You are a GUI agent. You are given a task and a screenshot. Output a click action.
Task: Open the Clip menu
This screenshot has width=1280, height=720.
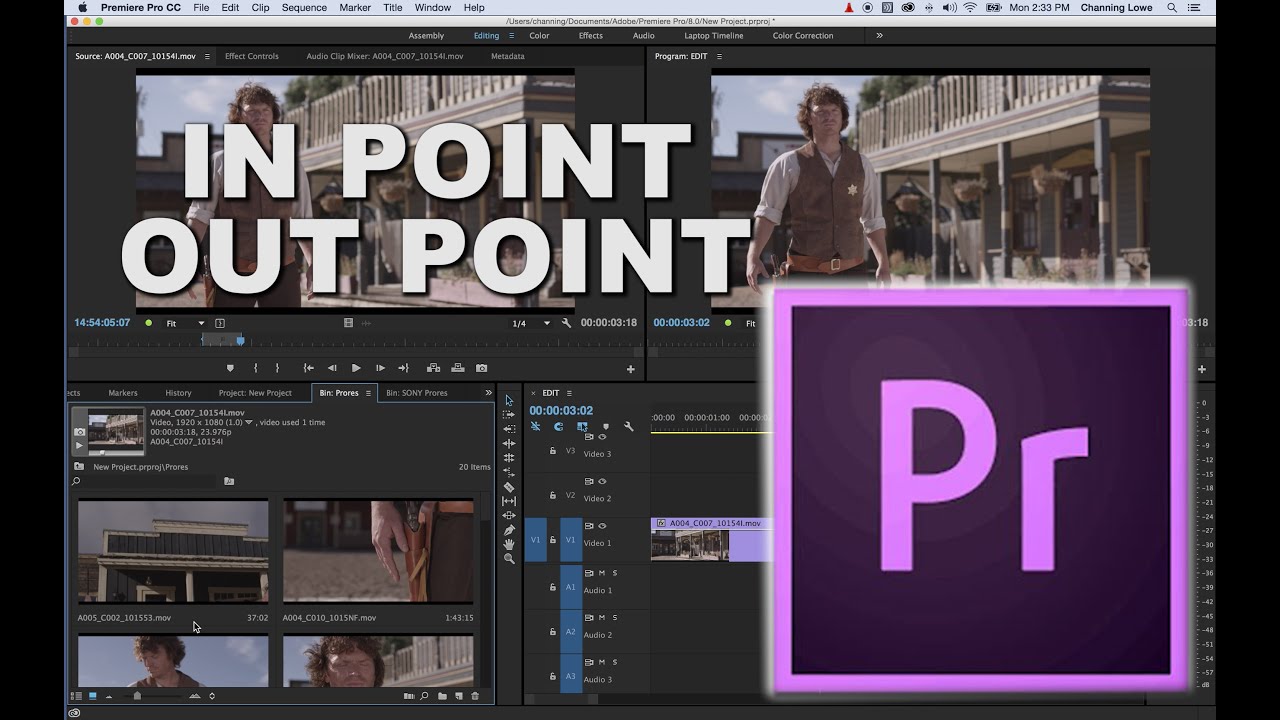point(260,7)
